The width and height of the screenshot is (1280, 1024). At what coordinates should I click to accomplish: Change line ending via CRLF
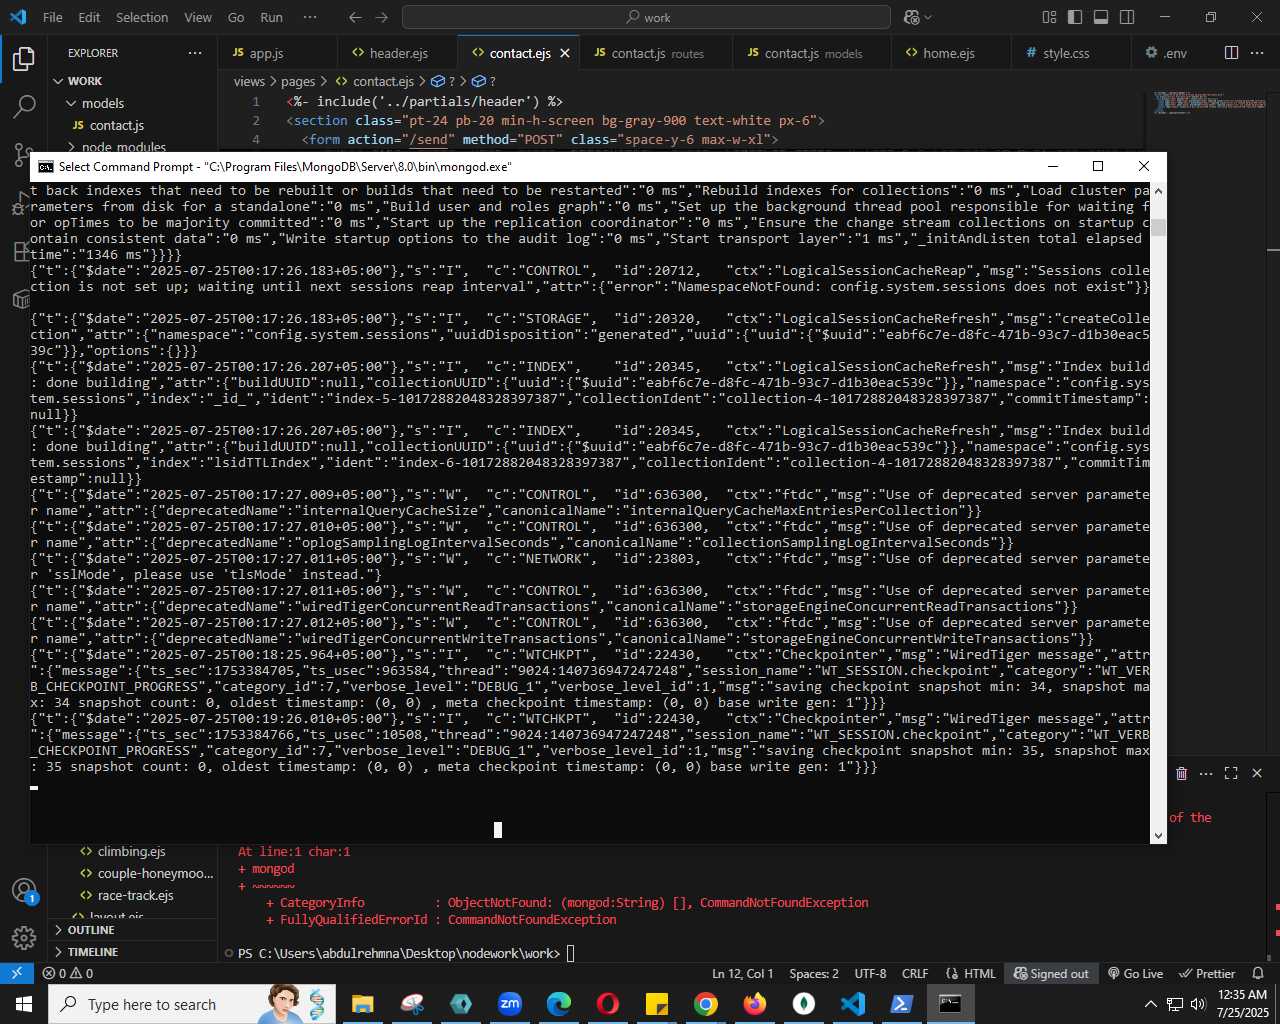[915, 973]
